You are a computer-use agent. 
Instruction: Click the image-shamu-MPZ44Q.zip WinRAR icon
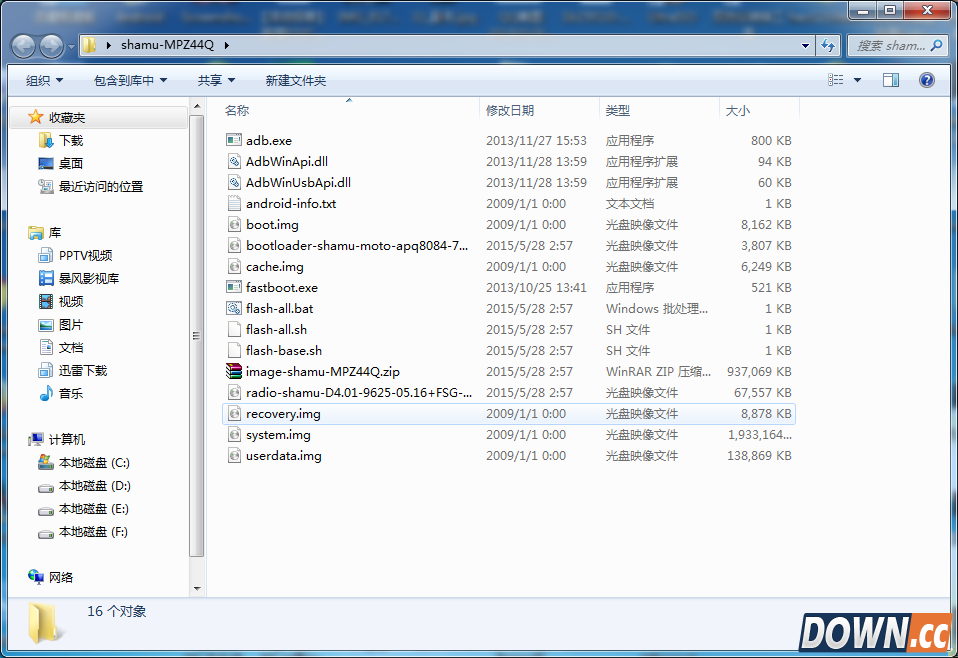tap(234, 372)
